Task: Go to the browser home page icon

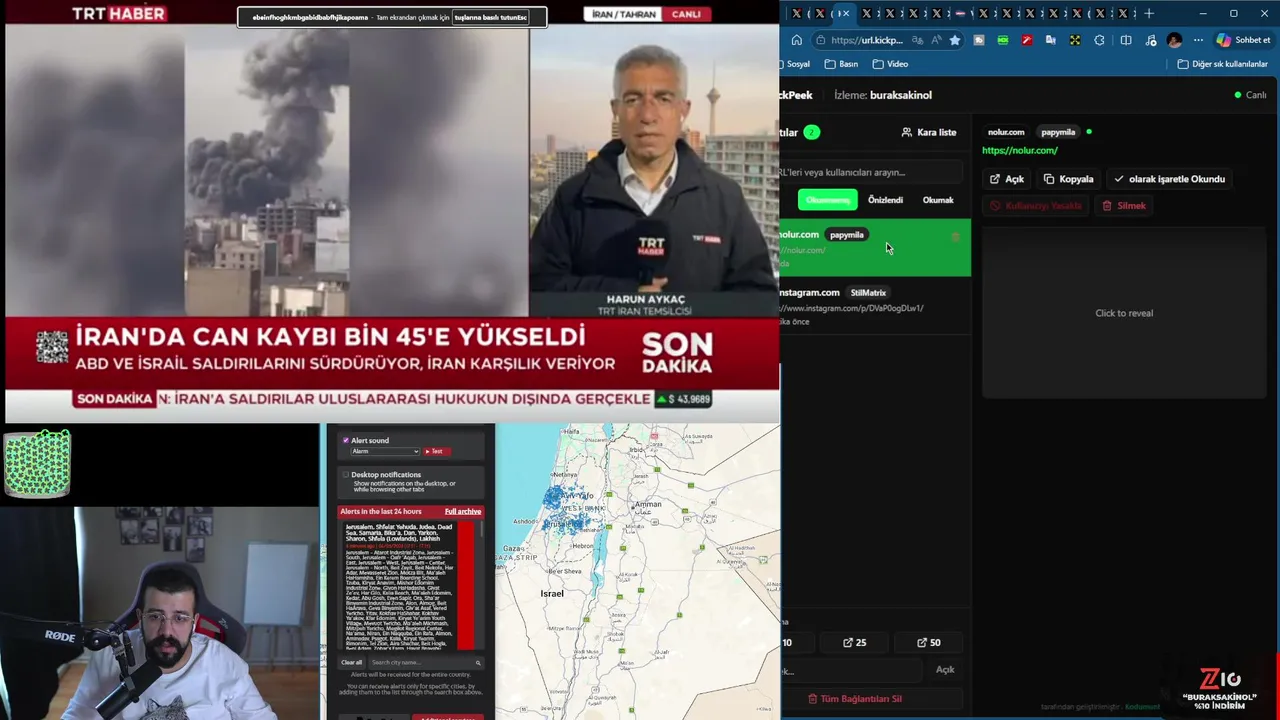Action: [x=796, y=40]
